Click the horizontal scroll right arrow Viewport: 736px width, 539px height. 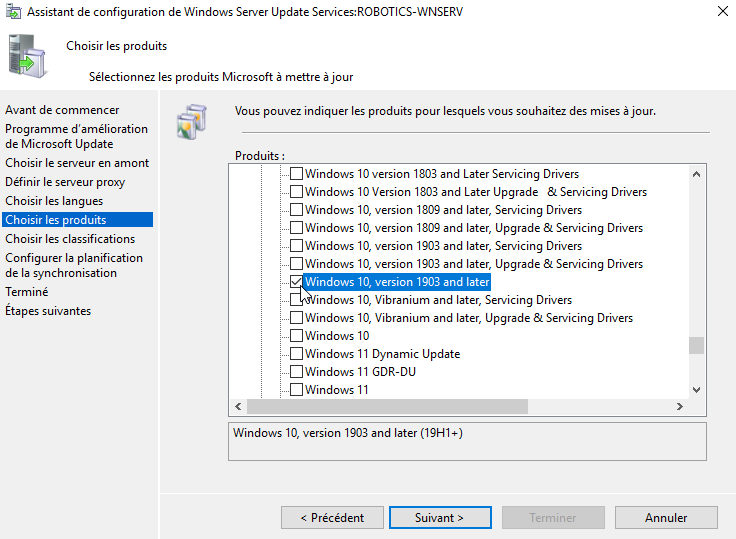click(680, 407)
